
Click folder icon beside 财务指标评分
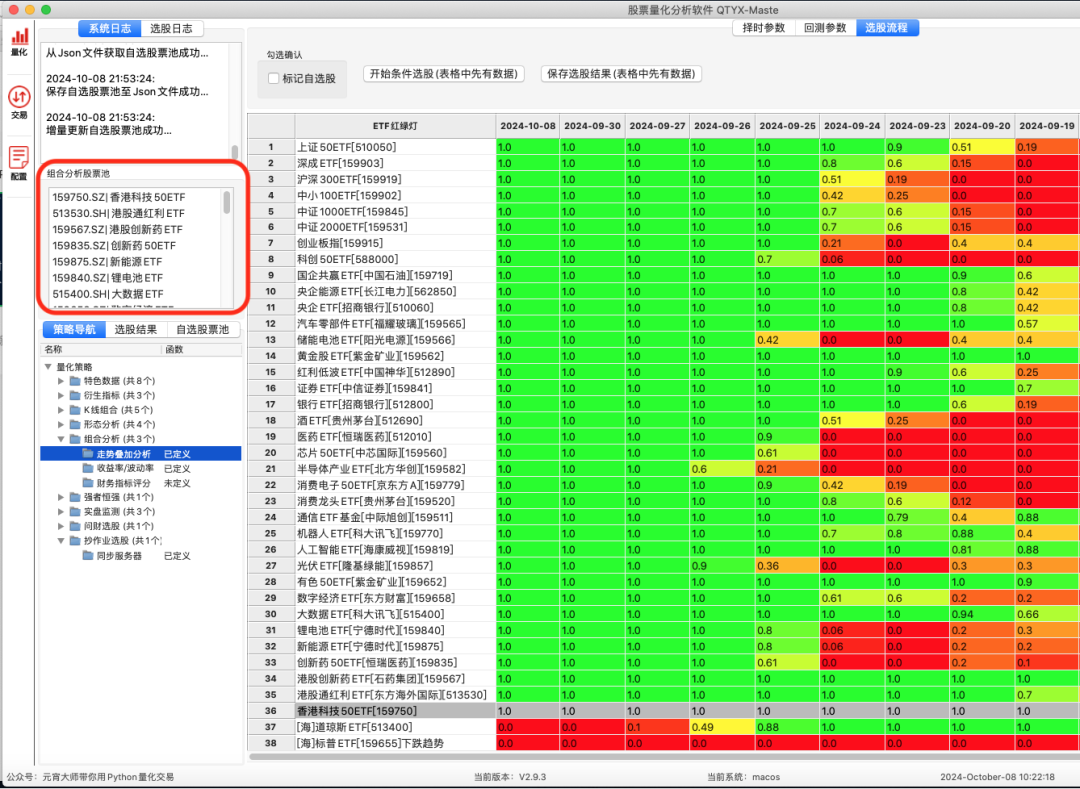pos(87,483)
